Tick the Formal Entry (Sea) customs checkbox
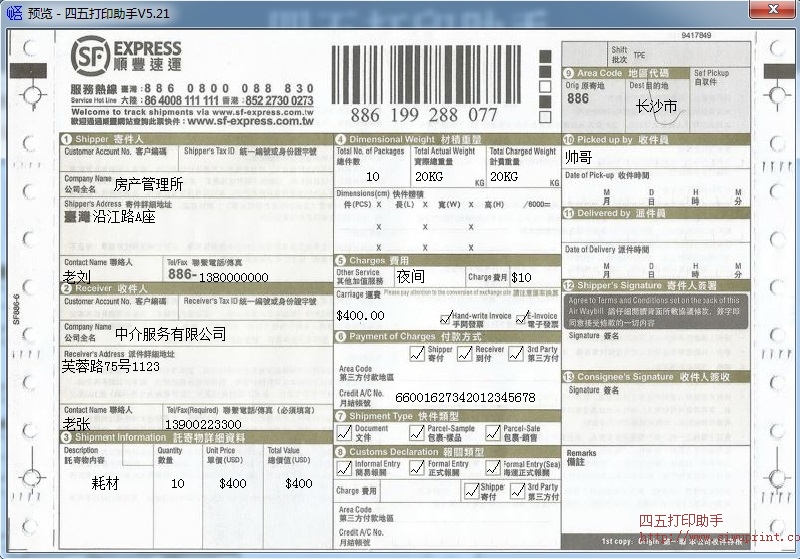The image size is (800, 559). click(x=492, y=467)
